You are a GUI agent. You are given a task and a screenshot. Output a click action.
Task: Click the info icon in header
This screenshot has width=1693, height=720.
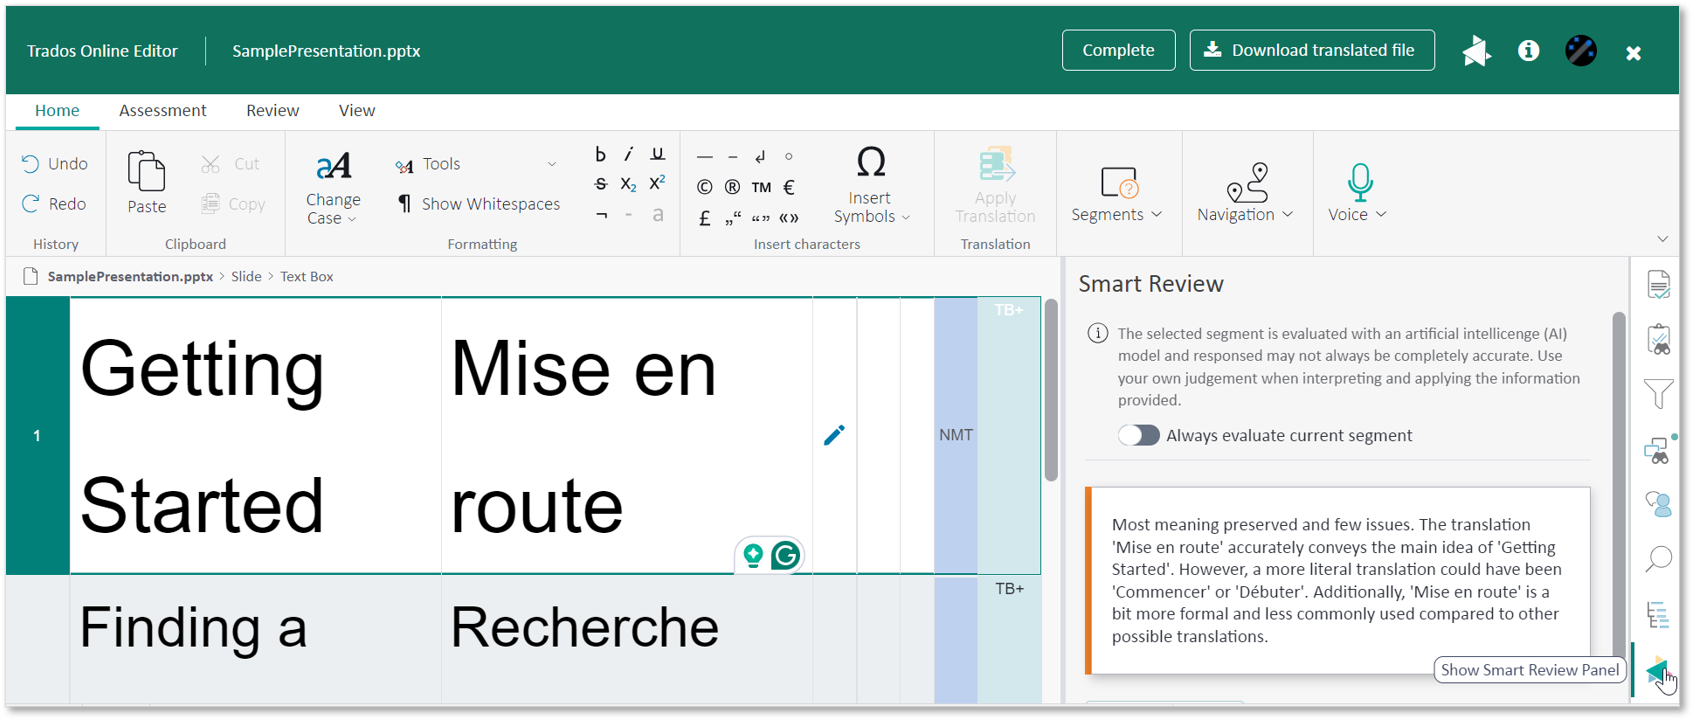pyautogui.click(x=1528, y=51)
